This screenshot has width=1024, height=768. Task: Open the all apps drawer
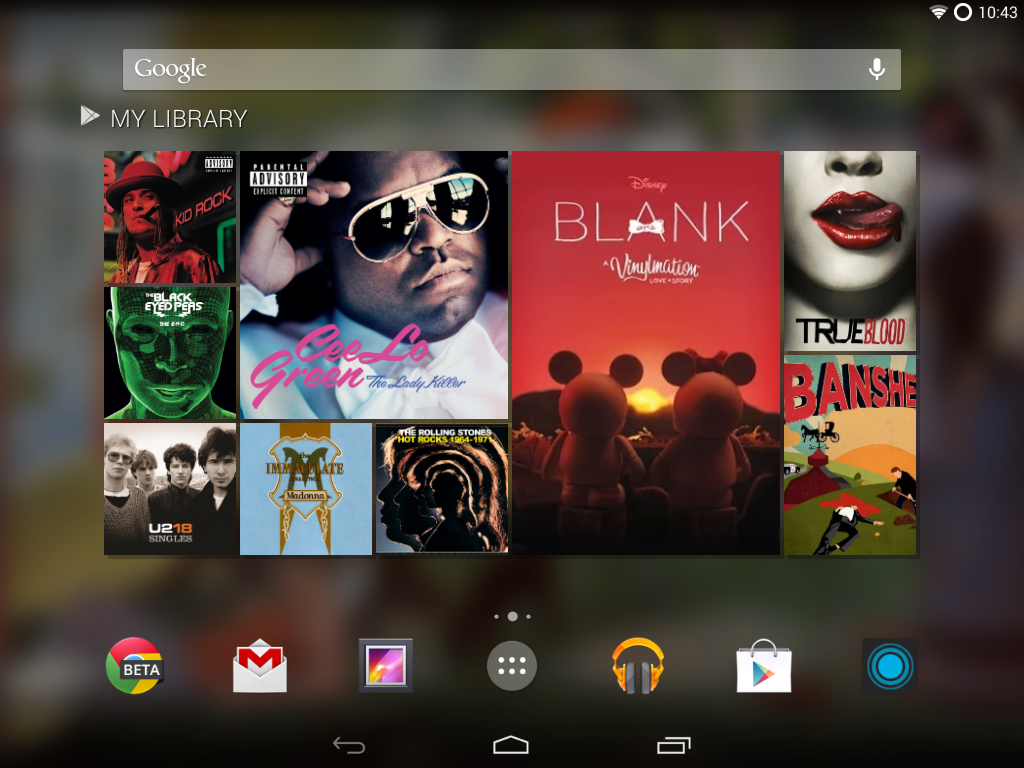coord(512,666)
